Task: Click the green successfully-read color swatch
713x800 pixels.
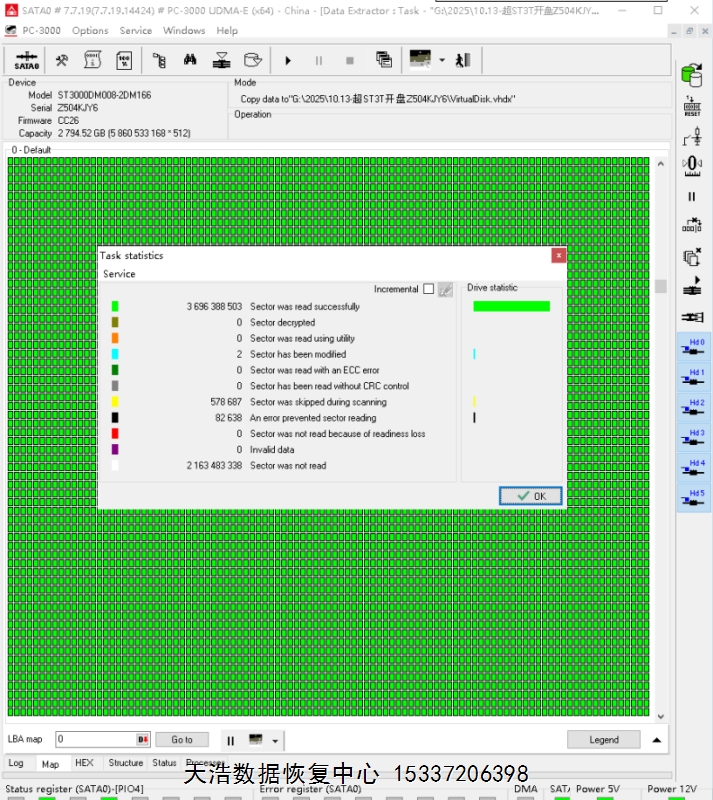Action: coord(115,307)
